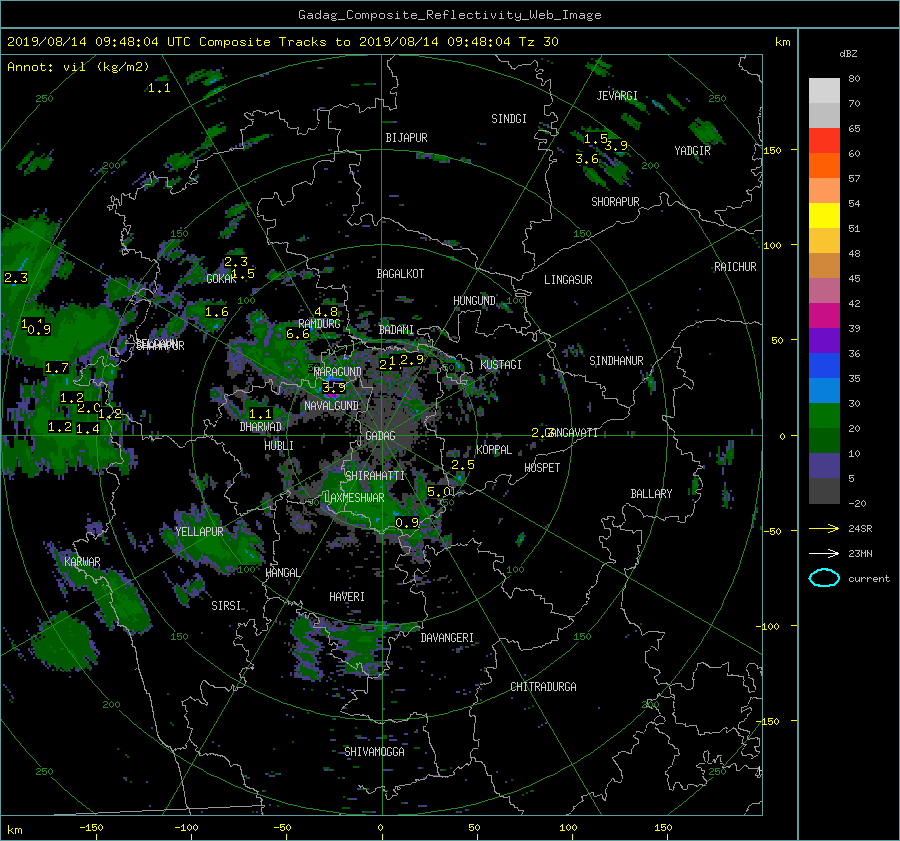900x841 pixels.
Task: Select the 2.3 VIL value at left edge
Action: 15,278
